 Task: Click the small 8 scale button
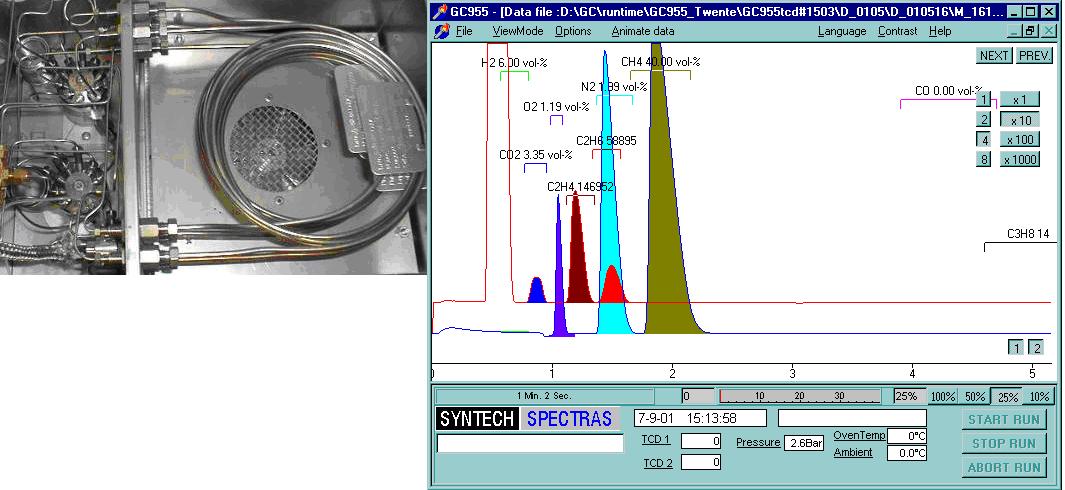point(985,159)
